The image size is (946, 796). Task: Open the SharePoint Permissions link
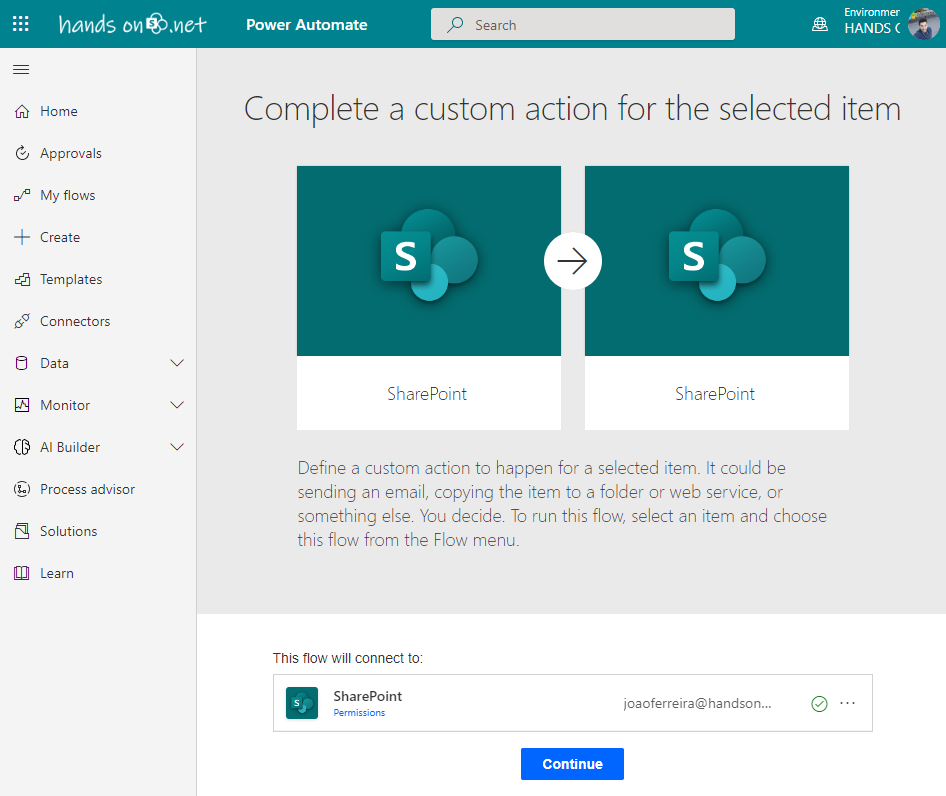359,713
